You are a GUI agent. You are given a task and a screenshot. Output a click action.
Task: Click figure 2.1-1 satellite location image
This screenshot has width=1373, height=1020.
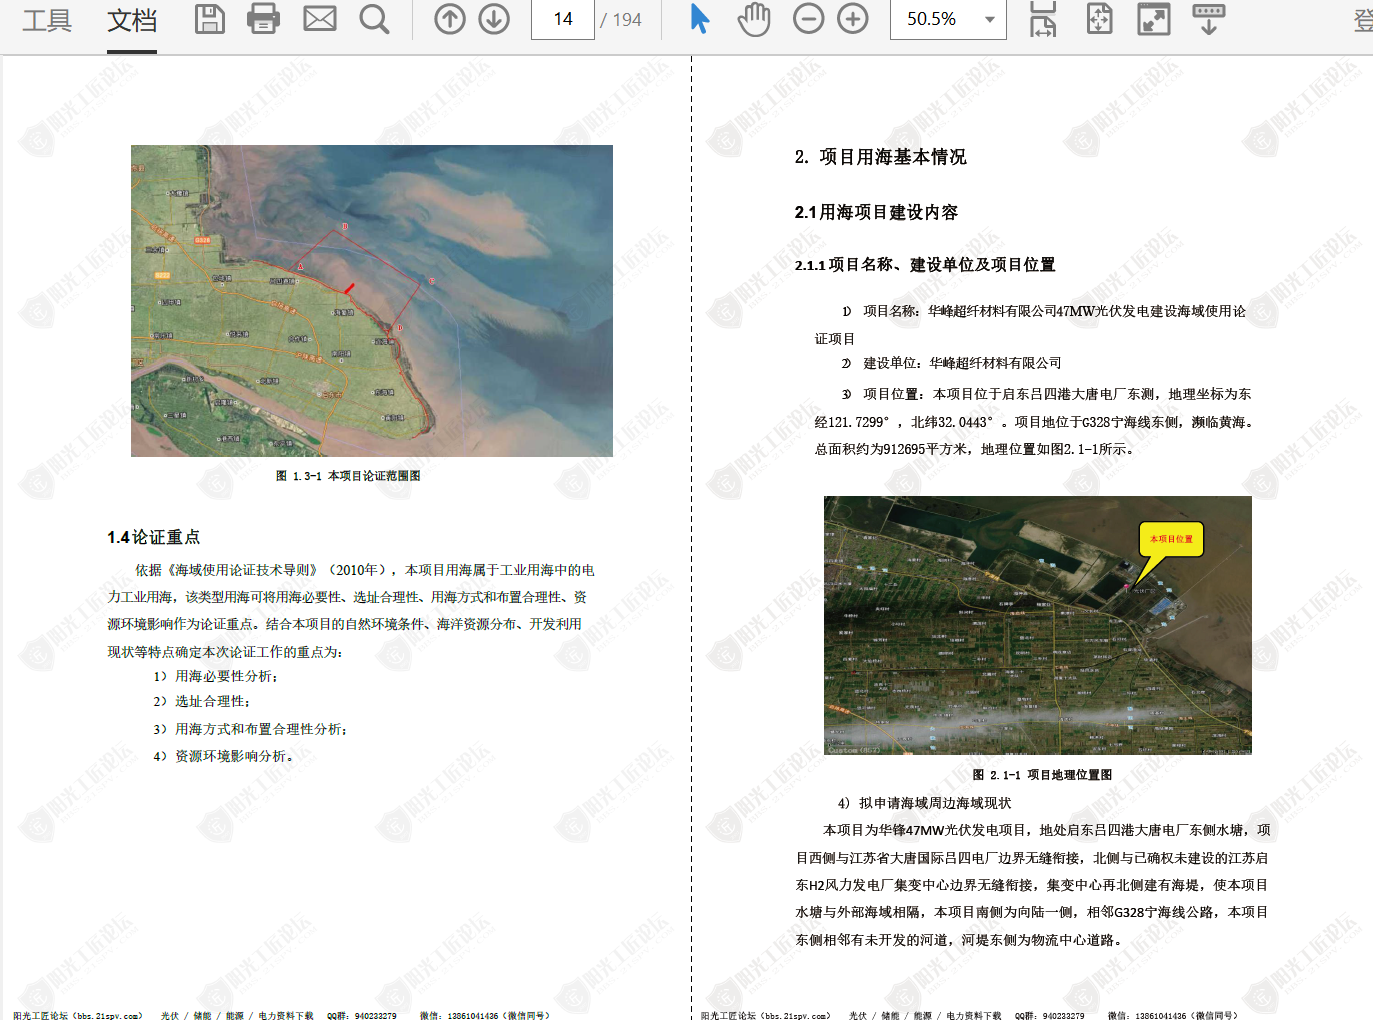pyautogui.click(x=1038, y=625)
